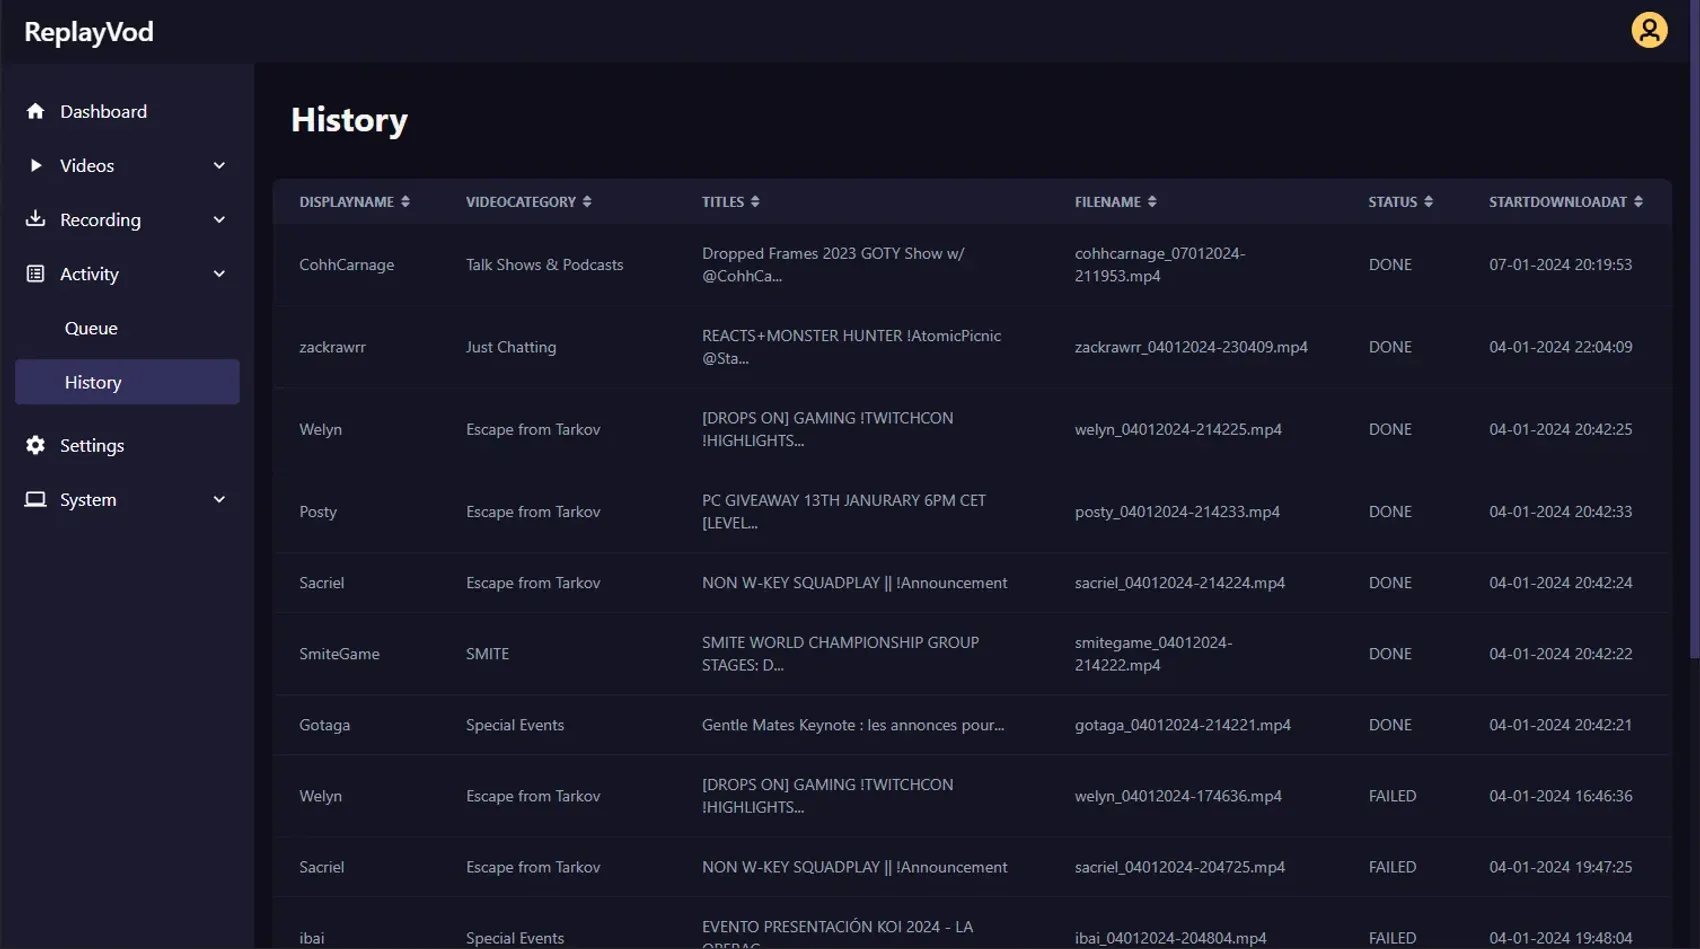Click the Videos play icon
This screenshot has height=949, width=1700.
click(36, 165)
